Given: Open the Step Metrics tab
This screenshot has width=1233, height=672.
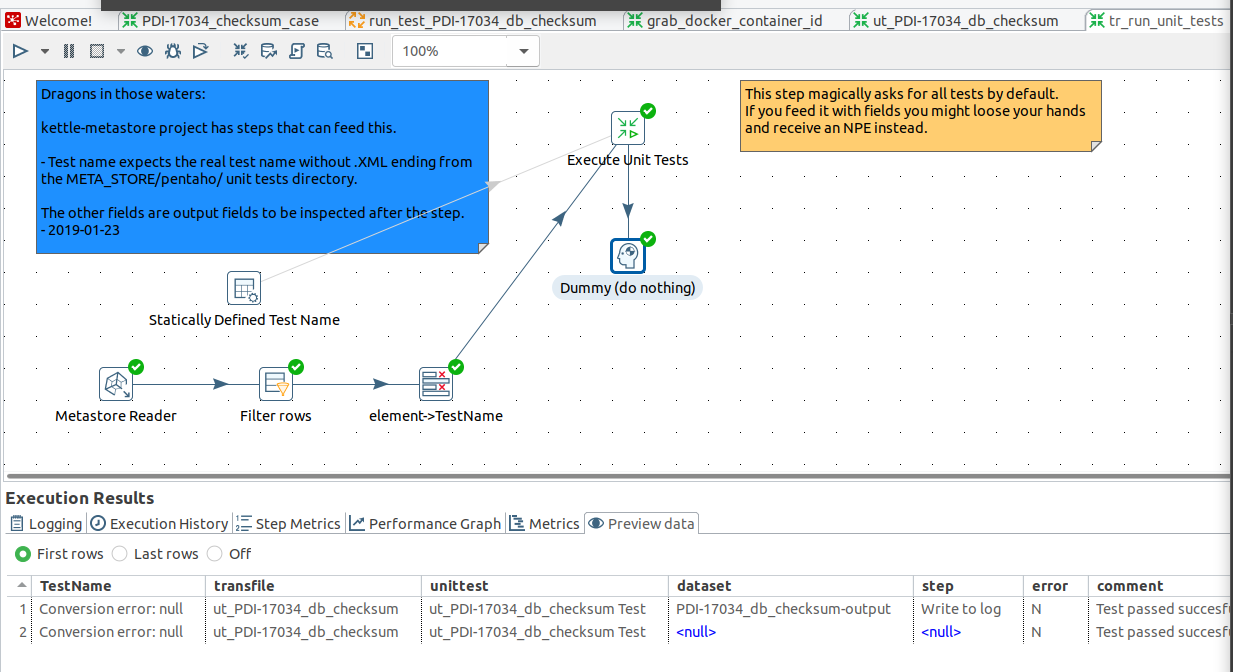Looking at the screenshot, I should pyautogui.click(x=289, y=523).
